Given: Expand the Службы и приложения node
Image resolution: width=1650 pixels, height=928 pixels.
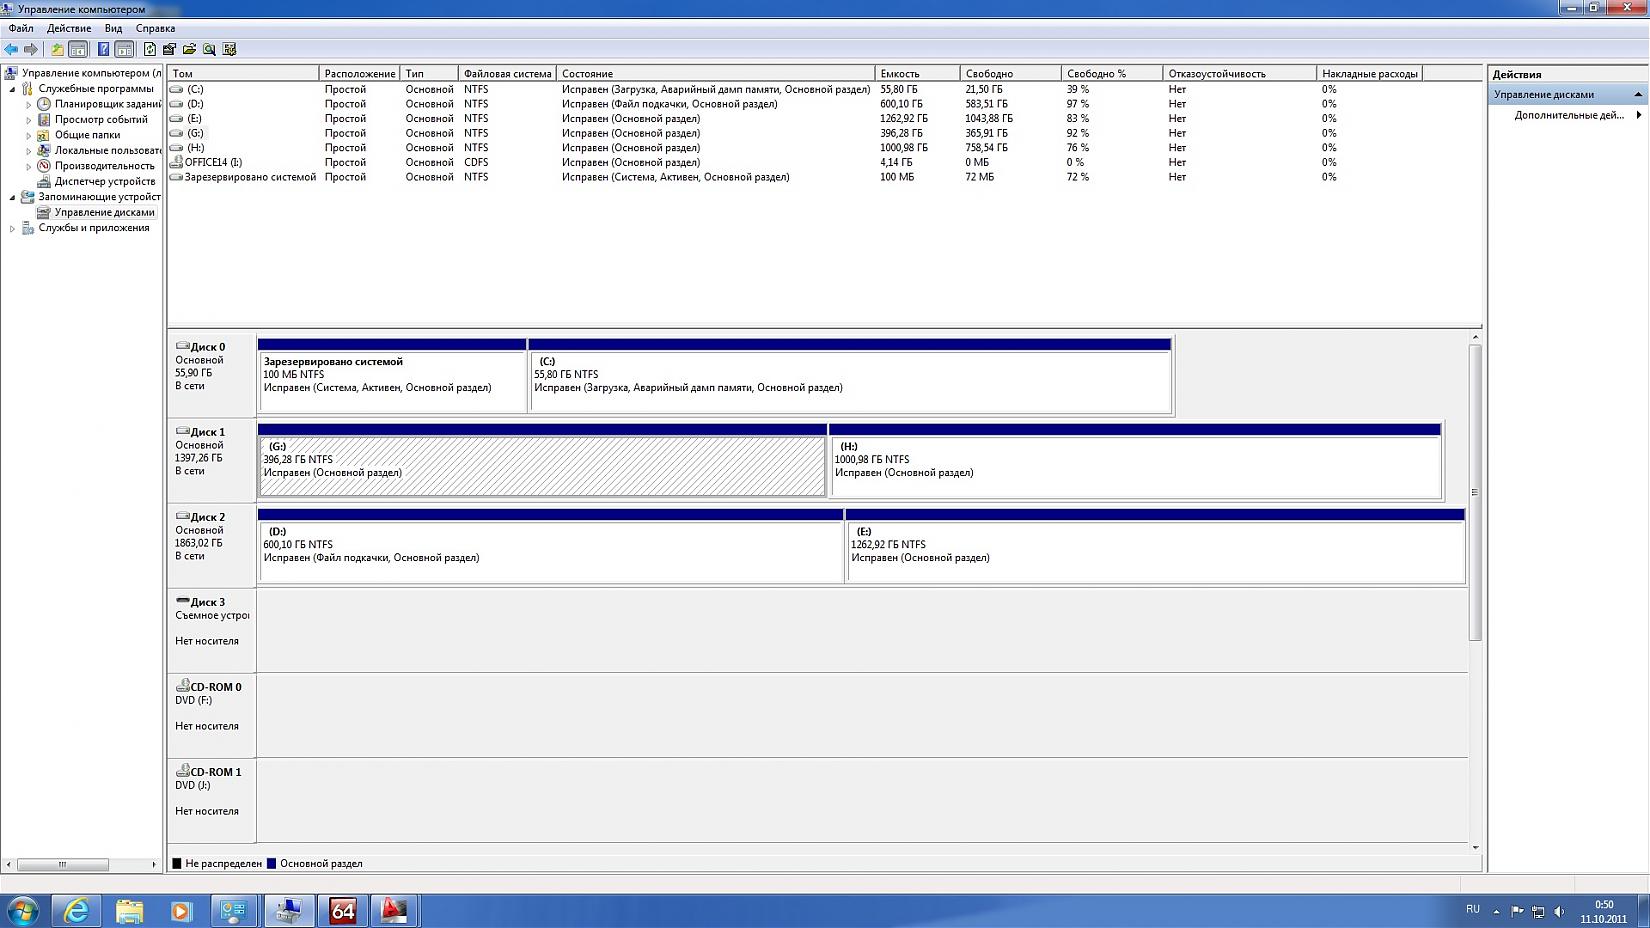Looking at the screenshot, I should click(13, 228).
